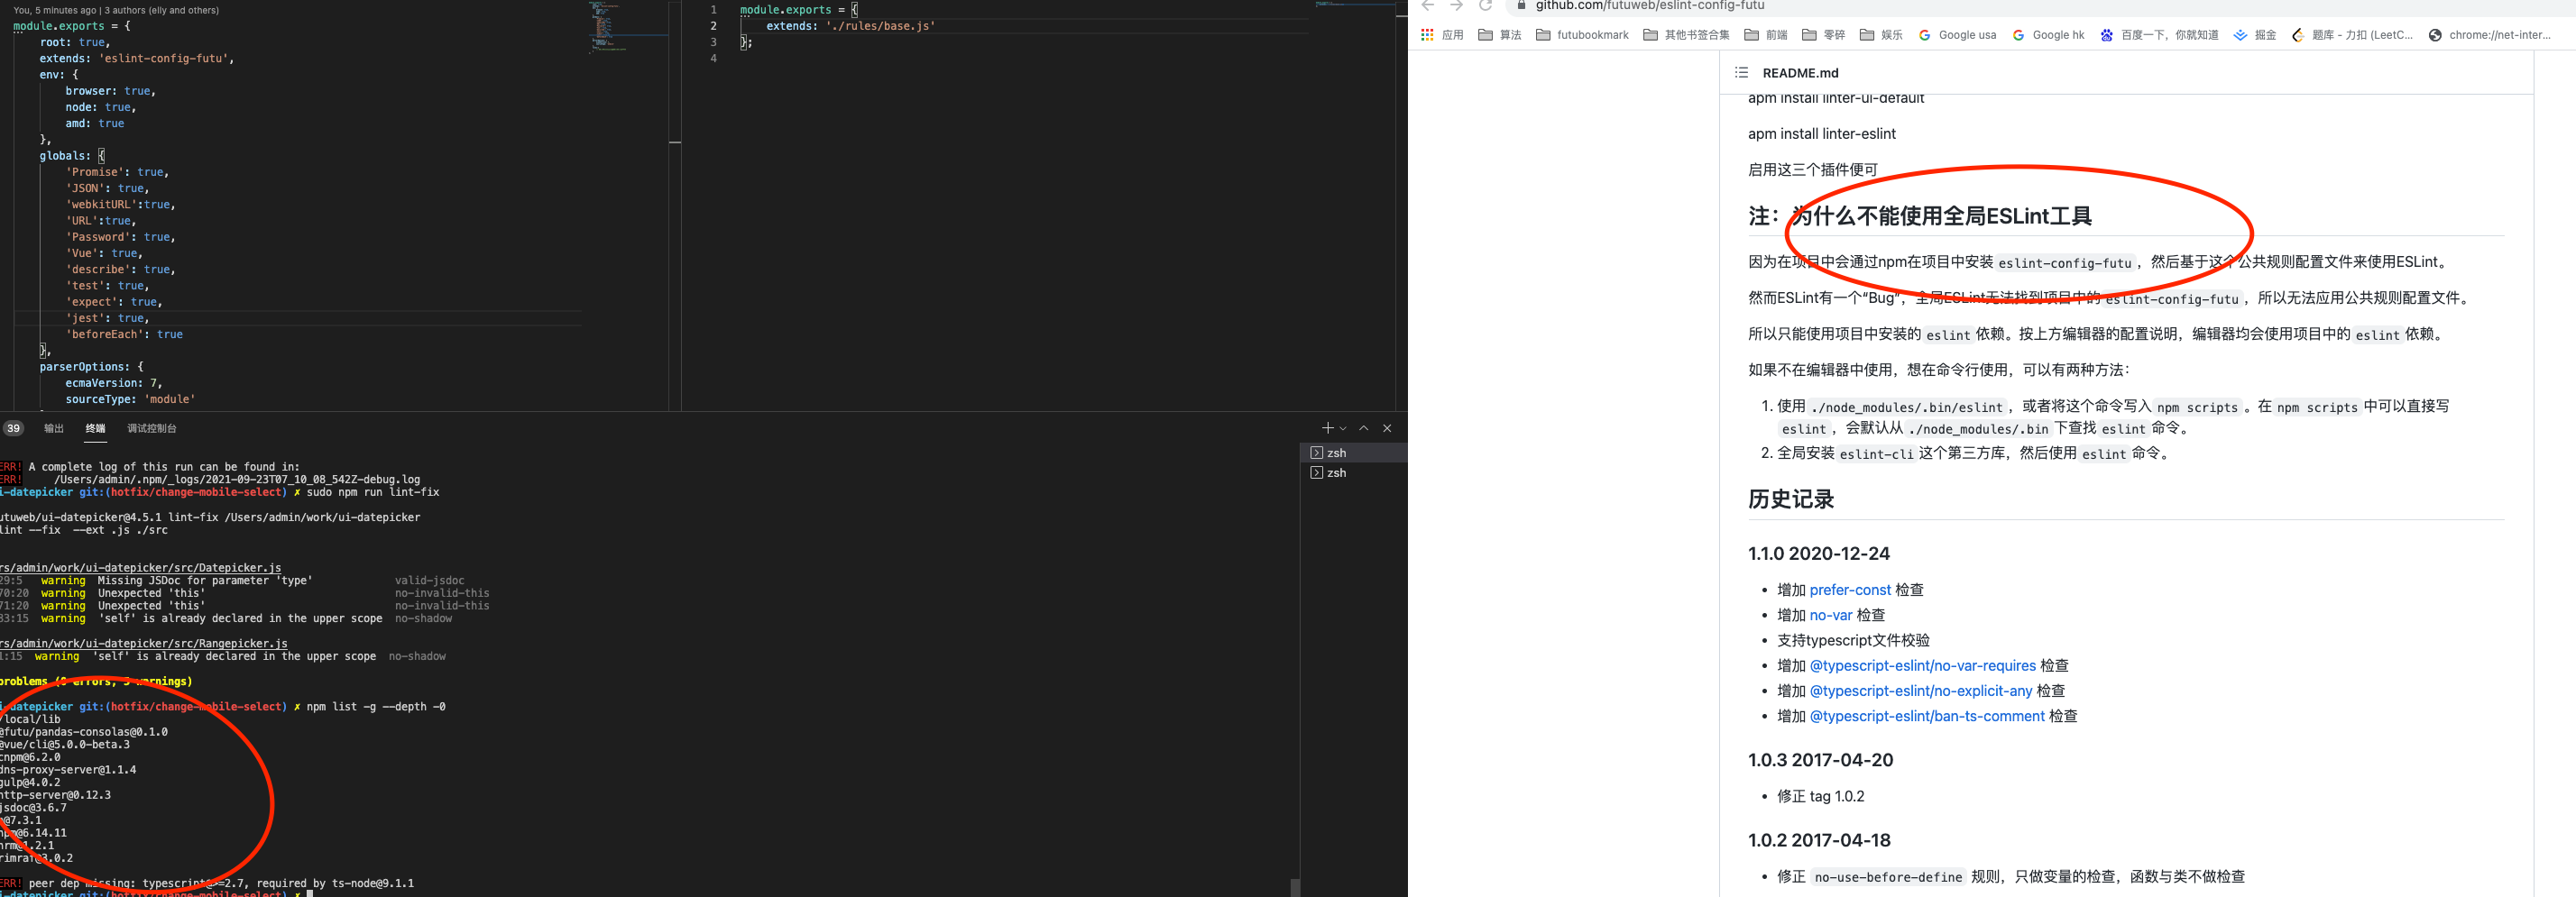Click the 1.1.0 2020-12-24 version heading
Screen dimensions: 2576x897
(1818, 554)
